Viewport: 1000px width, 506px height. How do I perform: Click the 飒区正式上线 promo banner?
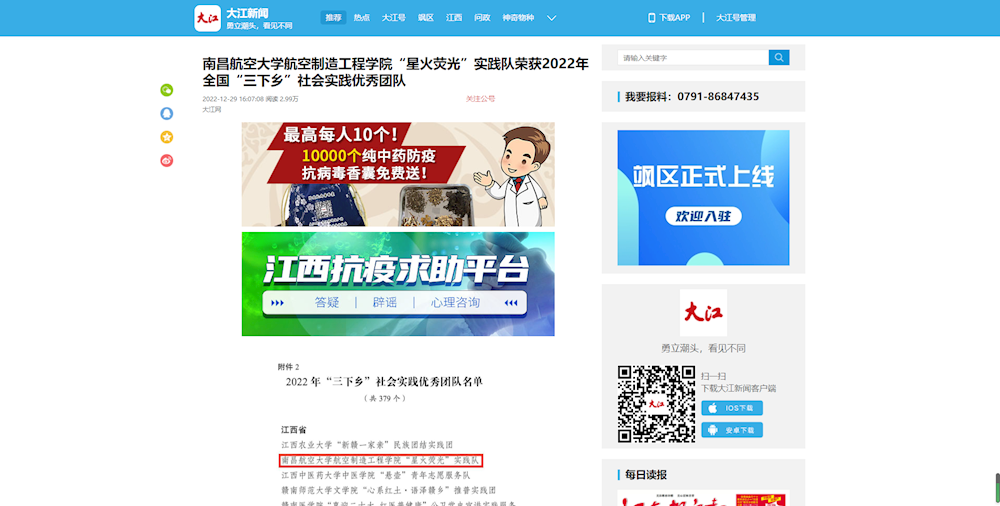703,197
